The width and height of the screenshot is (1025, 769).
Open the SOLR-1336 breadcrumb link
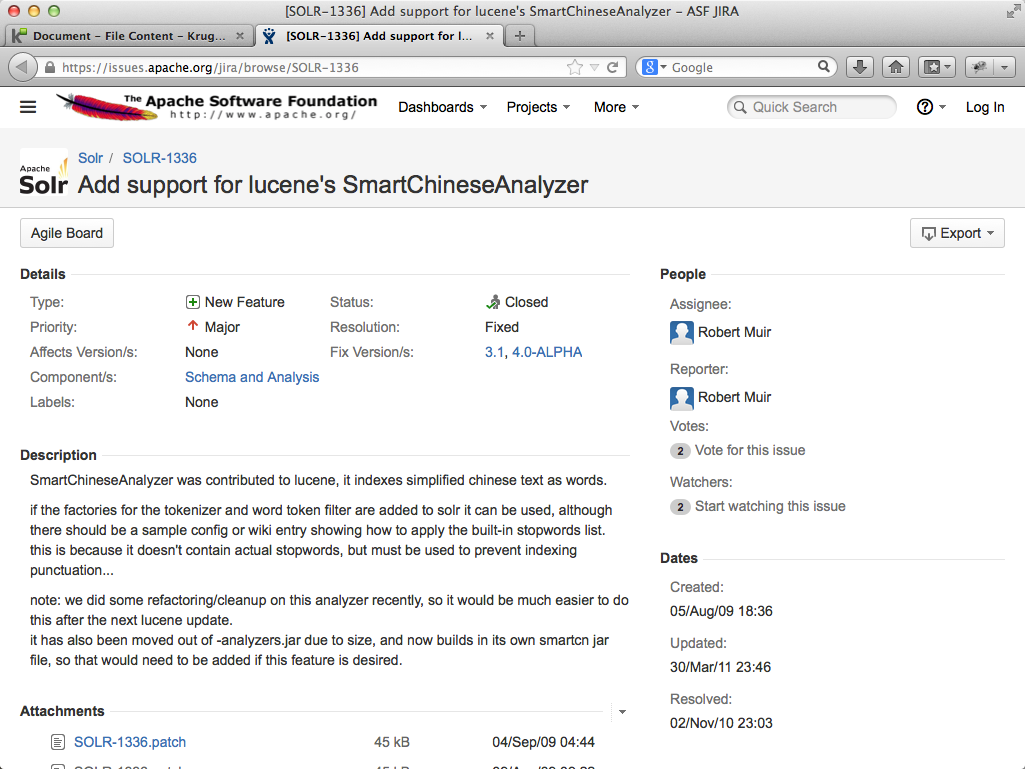coord(160,158)
